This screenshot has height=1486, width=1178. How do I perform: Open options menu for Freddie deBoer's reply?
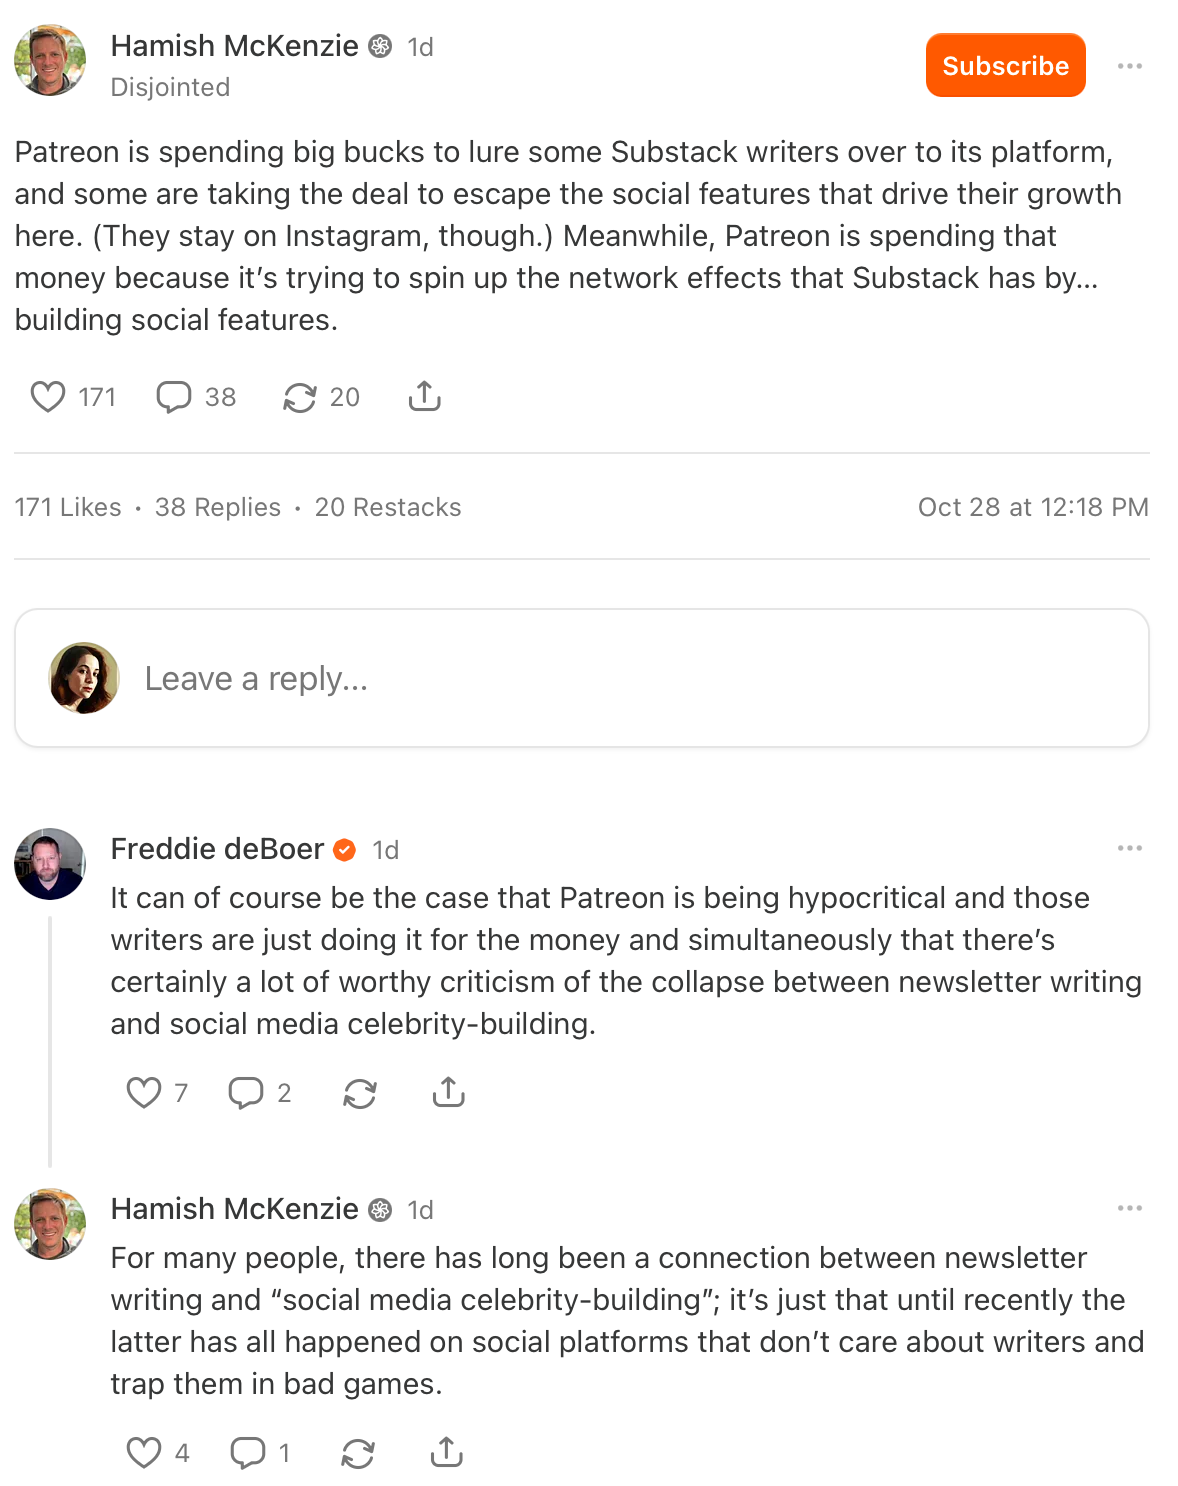tap(1130, 848)
